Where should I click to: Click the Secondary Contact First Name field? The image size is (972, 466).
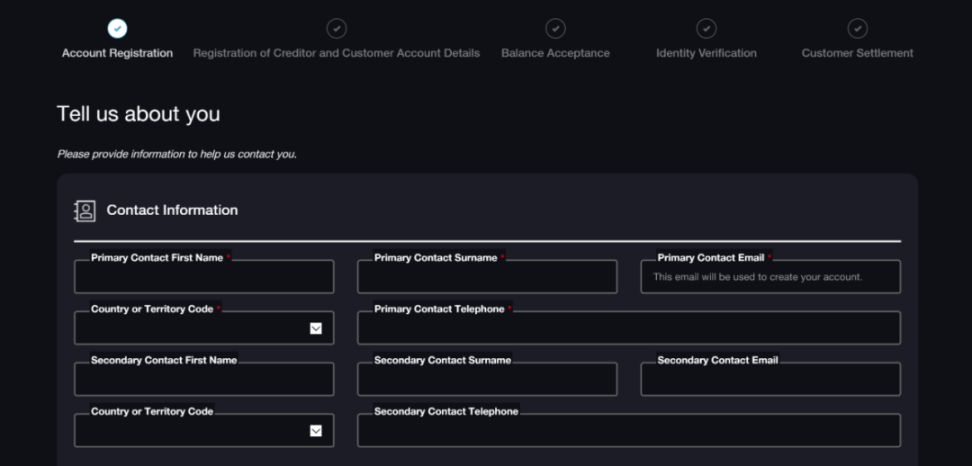pyautogui.click(x=204, y=380)
